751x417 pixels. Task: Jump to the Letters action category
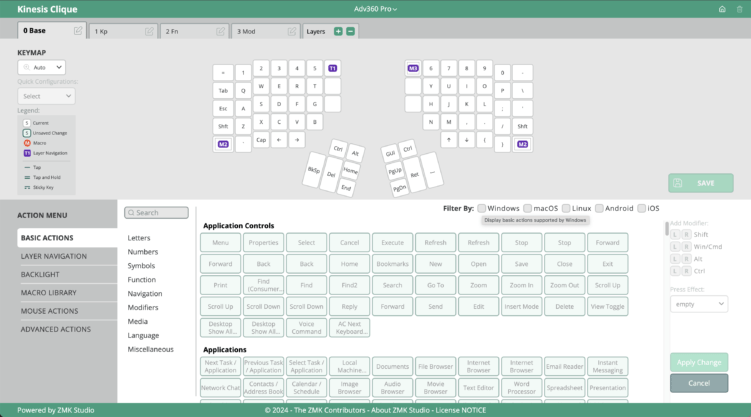point(139,238)
